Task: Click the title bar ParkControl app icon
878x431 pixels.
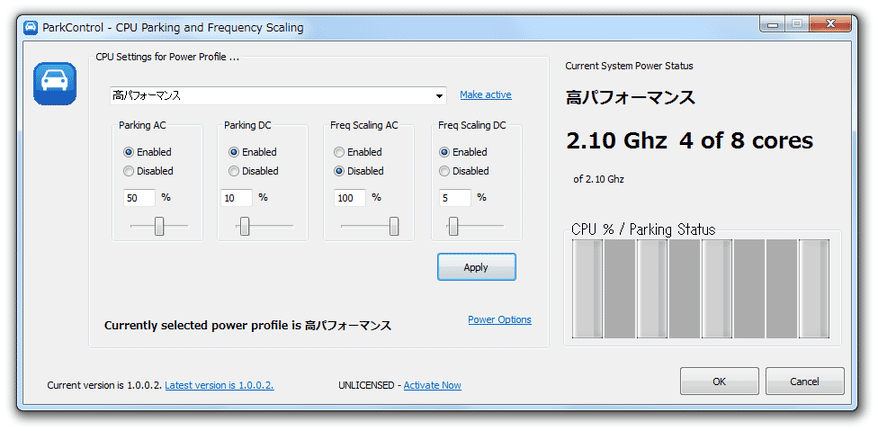Action: point(32,27)
